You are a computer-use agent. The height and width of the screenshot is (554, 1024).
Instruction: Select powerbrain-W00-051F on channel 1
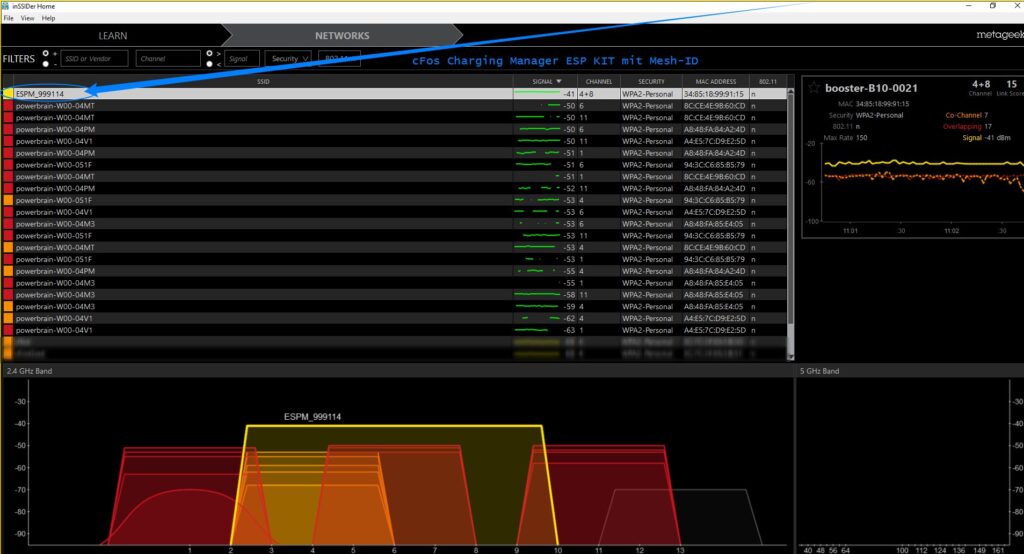(394, 259)
